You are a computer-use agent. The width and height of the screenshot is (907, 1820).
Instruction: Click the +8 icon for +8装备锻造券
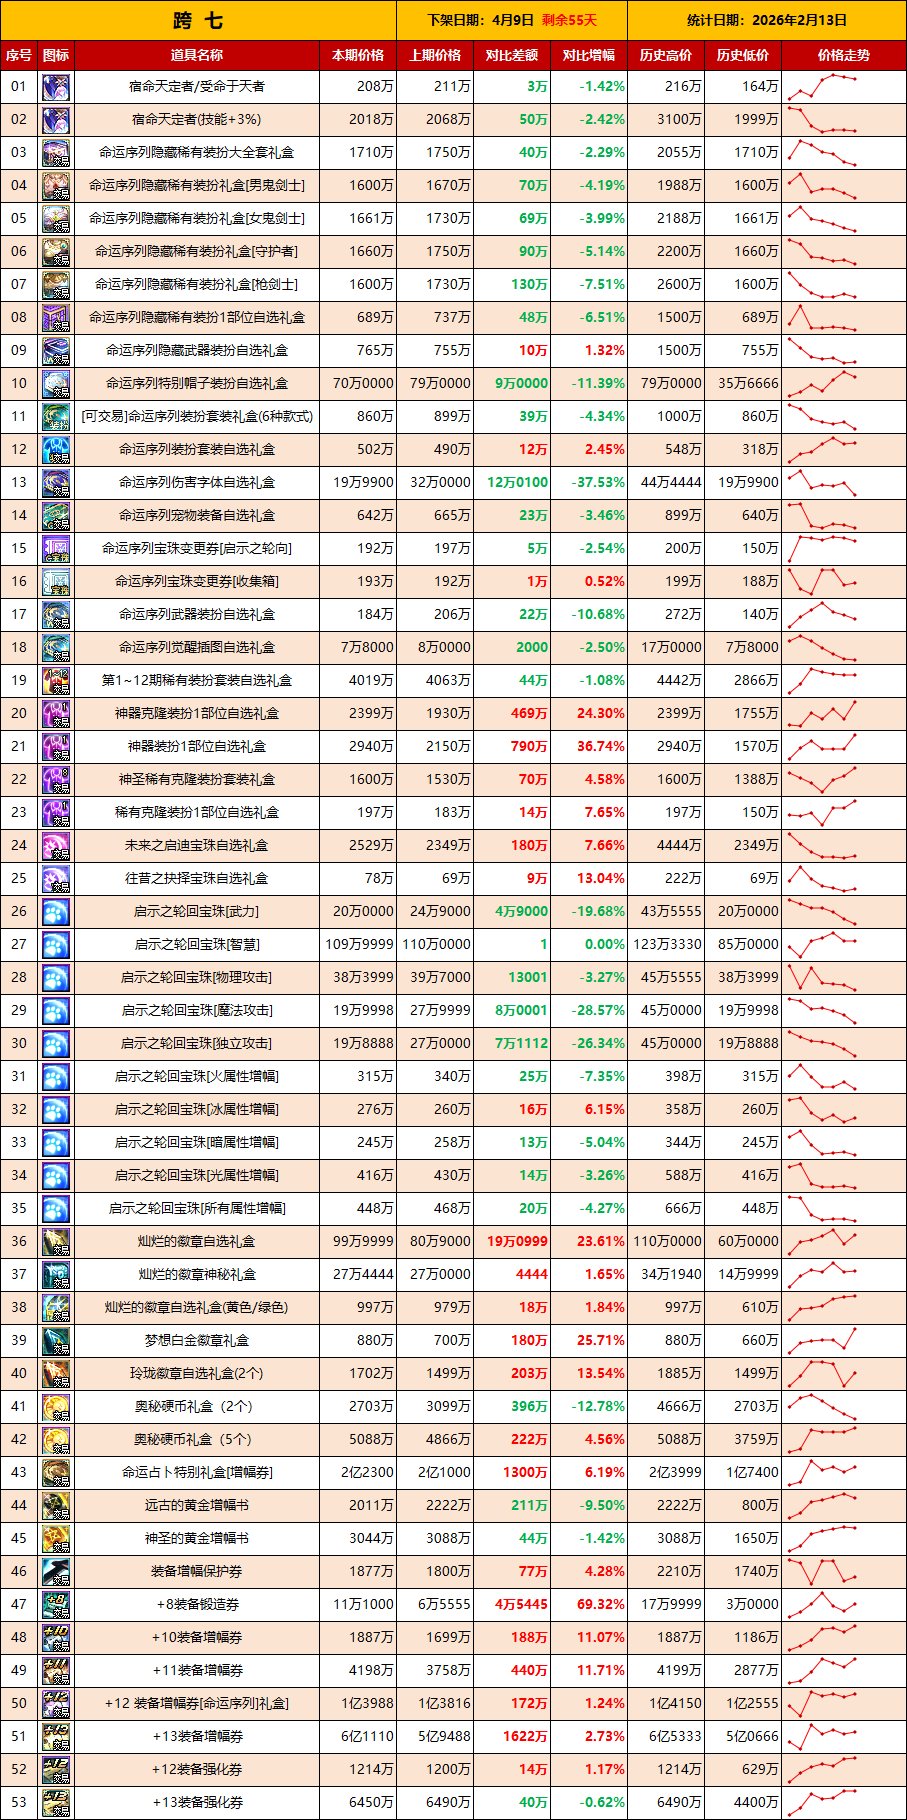tap(56, 1605)
